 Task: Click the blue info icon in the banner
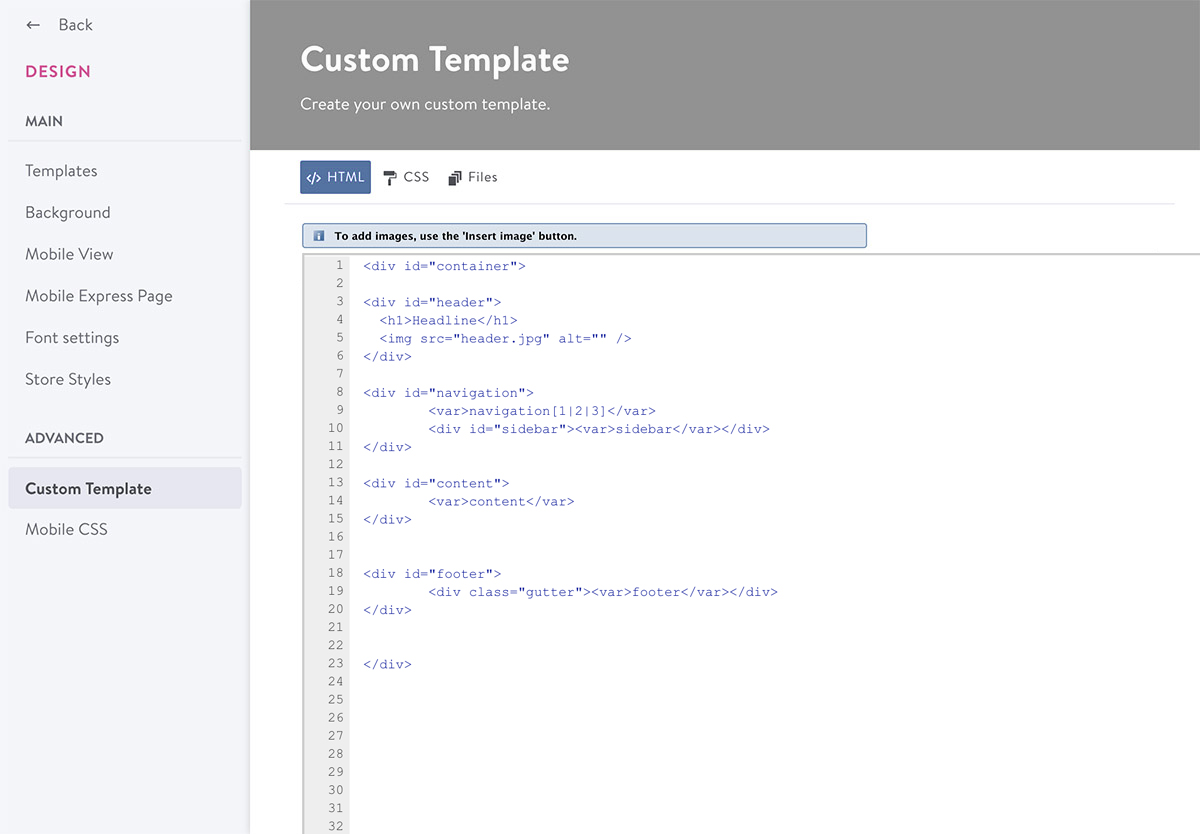(x=318, y=235)
